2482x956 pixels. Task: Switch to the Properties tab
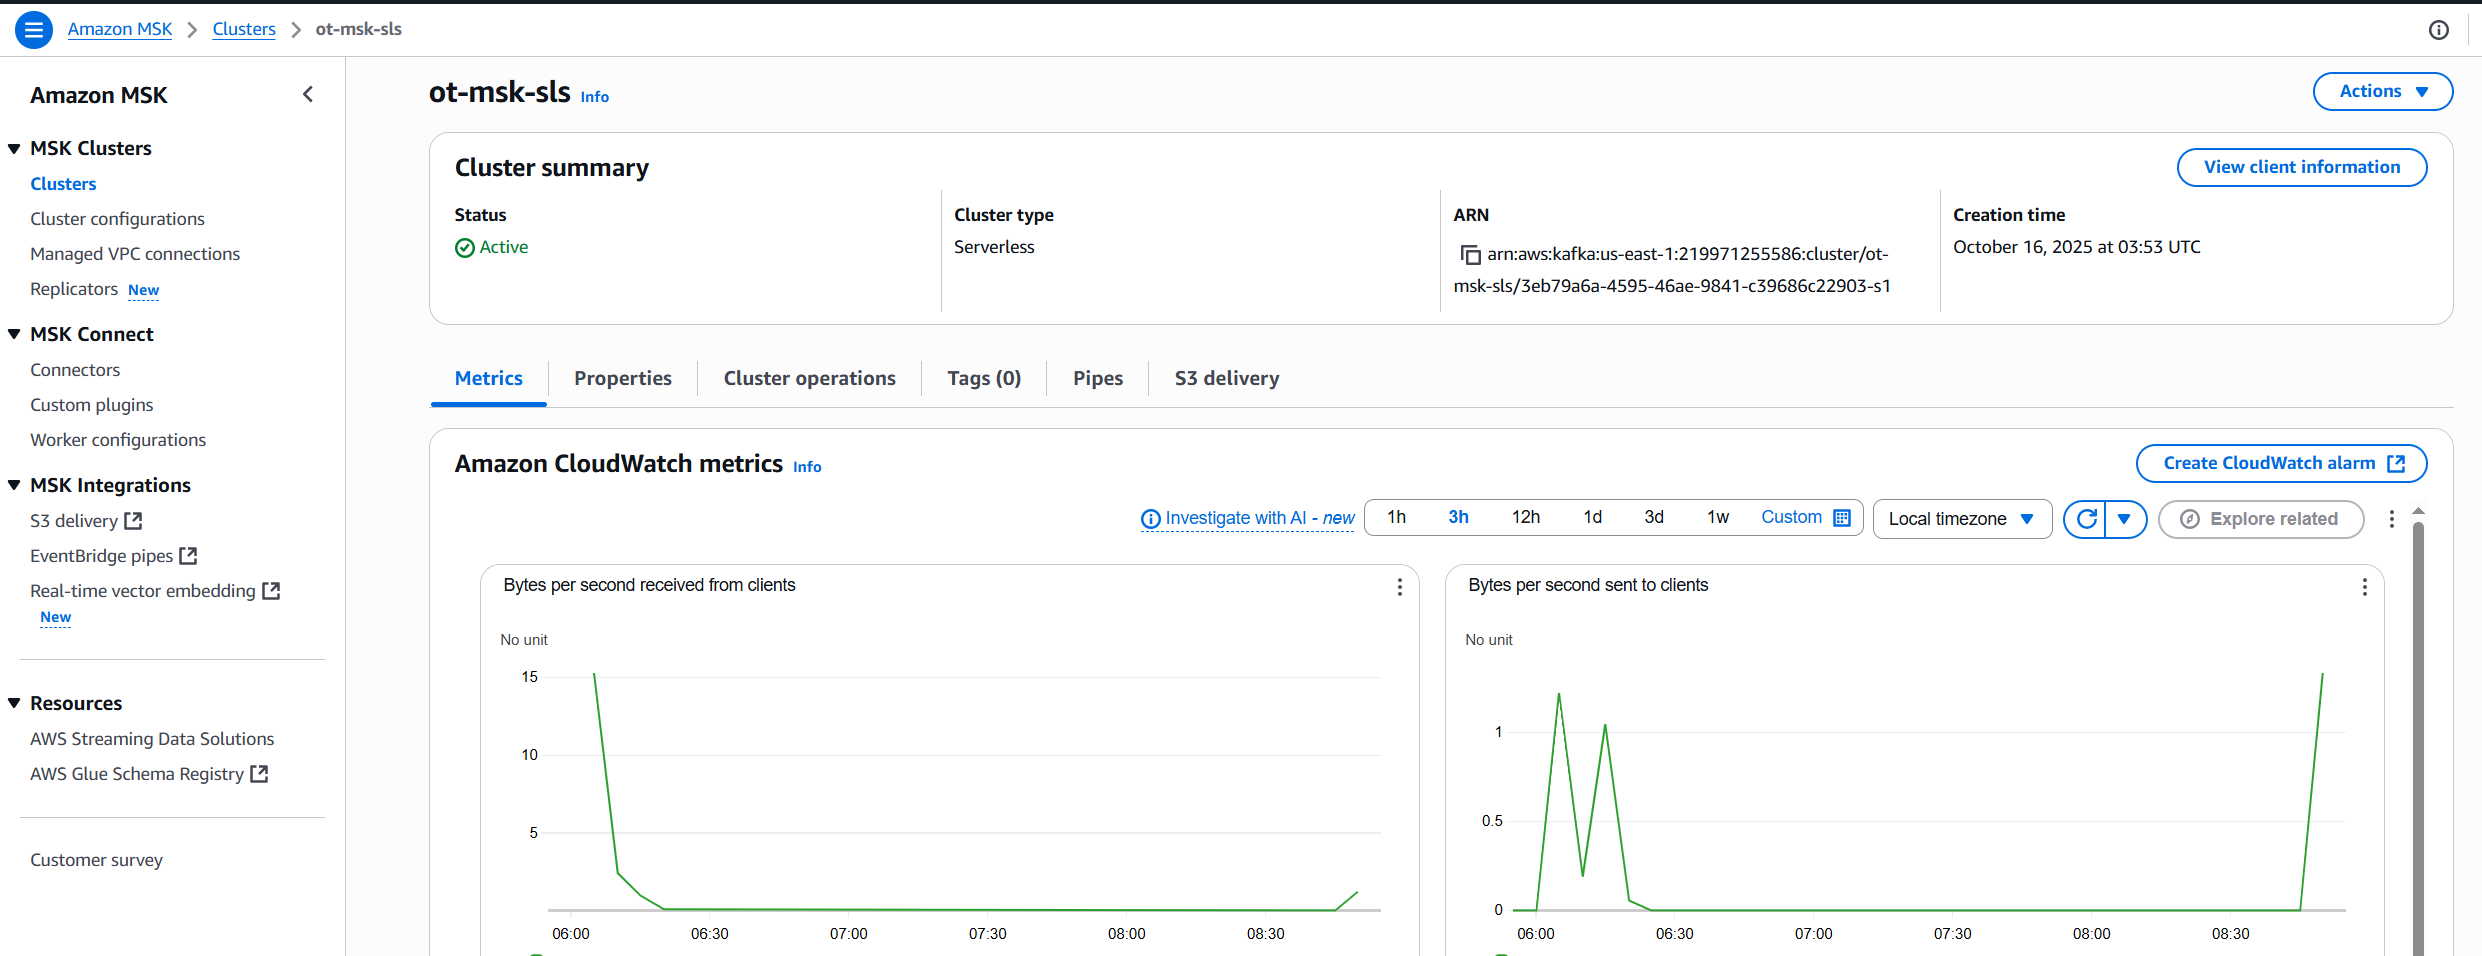(622, 379)
